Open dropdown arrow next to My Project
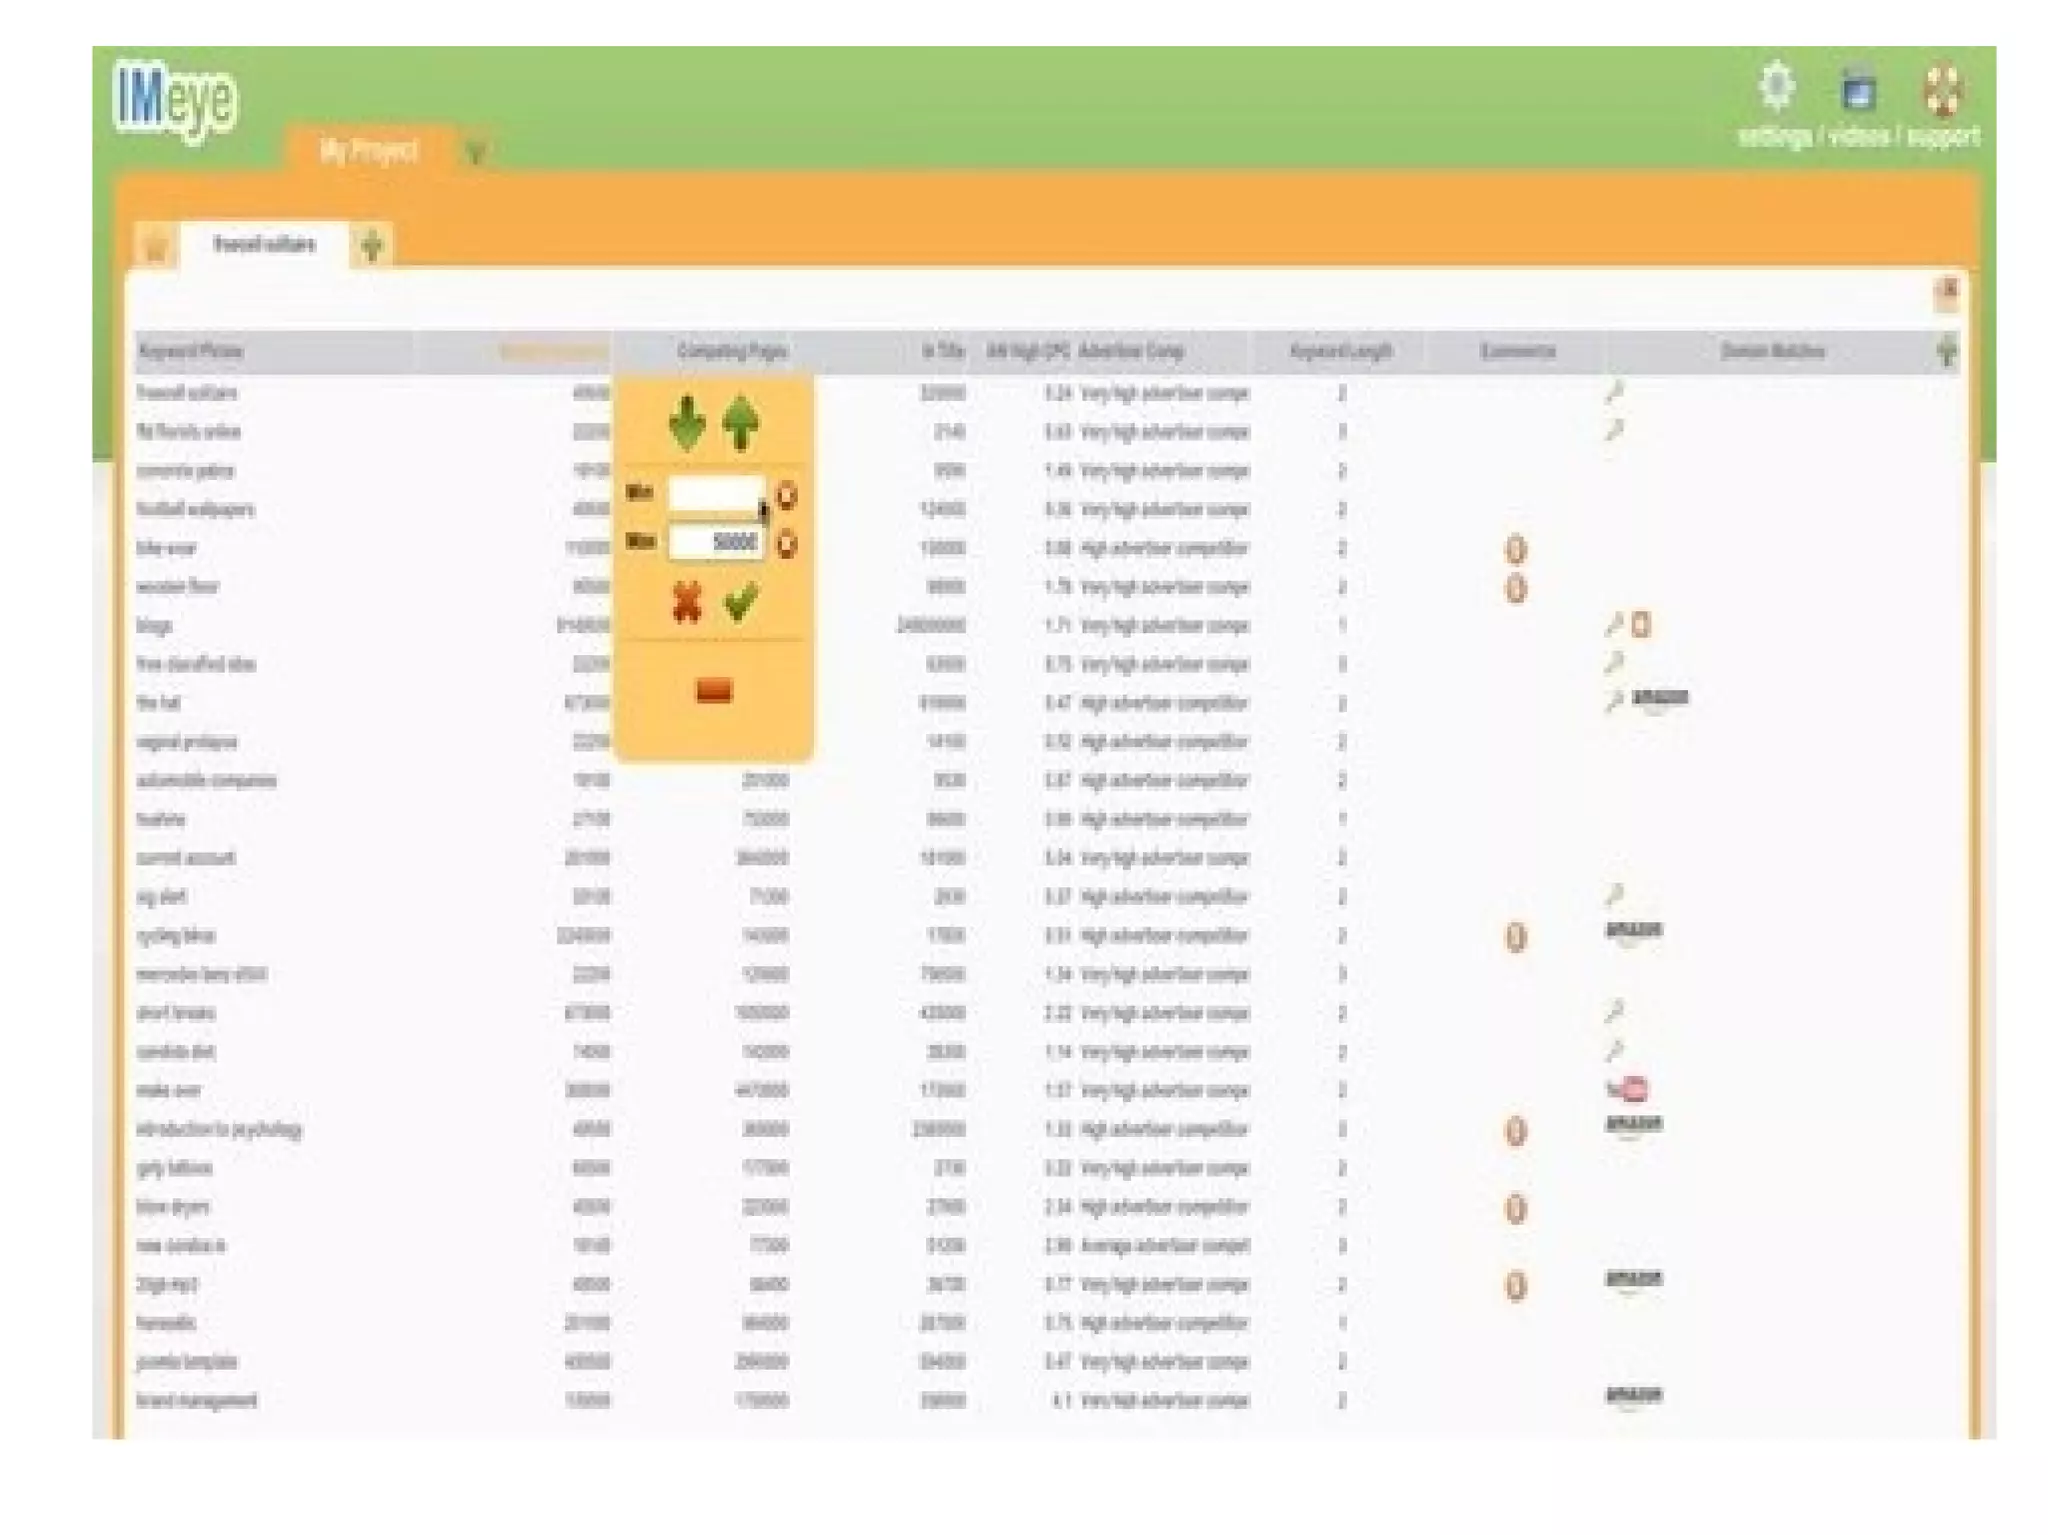This screenshot has height=1535, width=2048. pos(476,153)
